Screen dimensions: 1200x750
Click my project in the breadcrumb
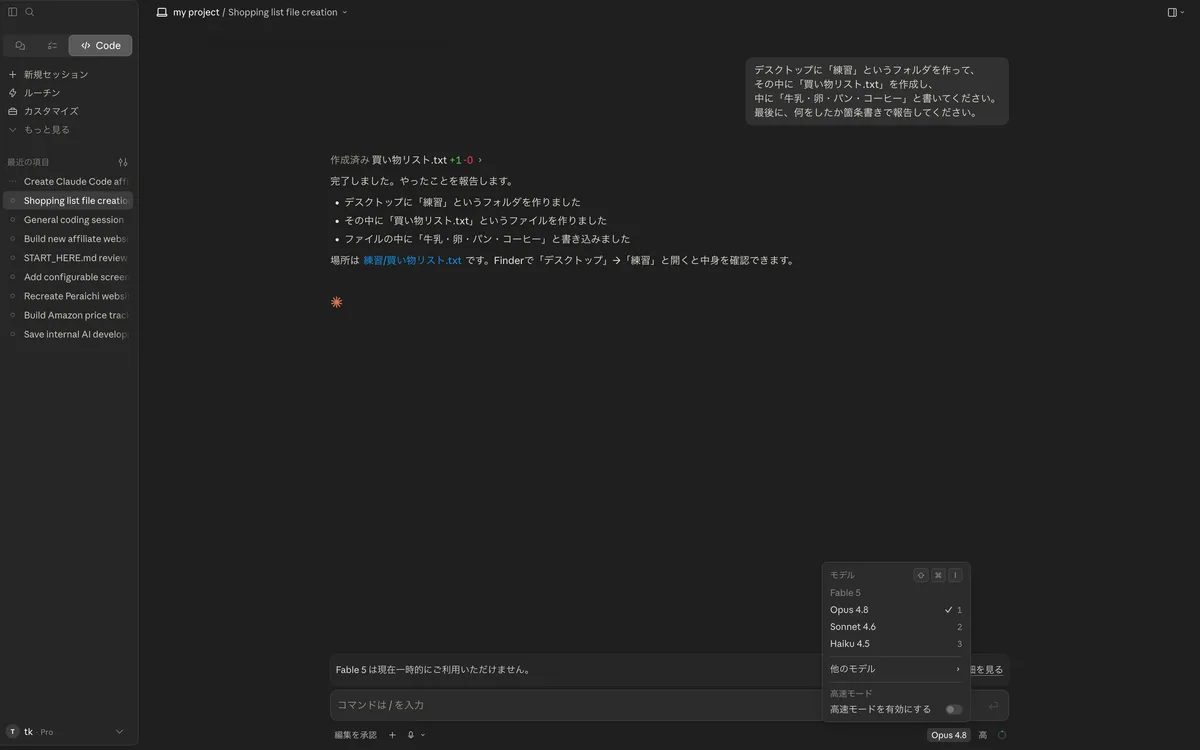pyautogui.click(x=196, y=12)
